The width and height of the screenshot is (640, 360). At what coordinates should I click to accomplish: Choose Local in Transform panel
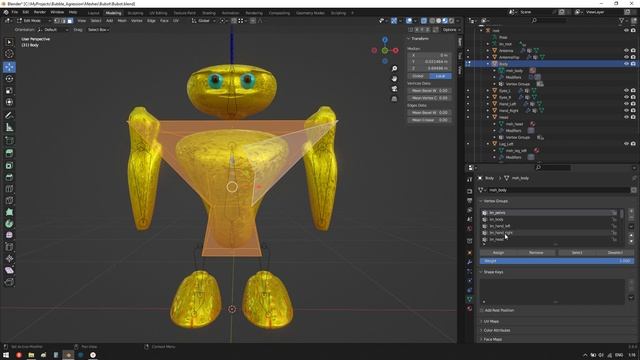(440, 76)
